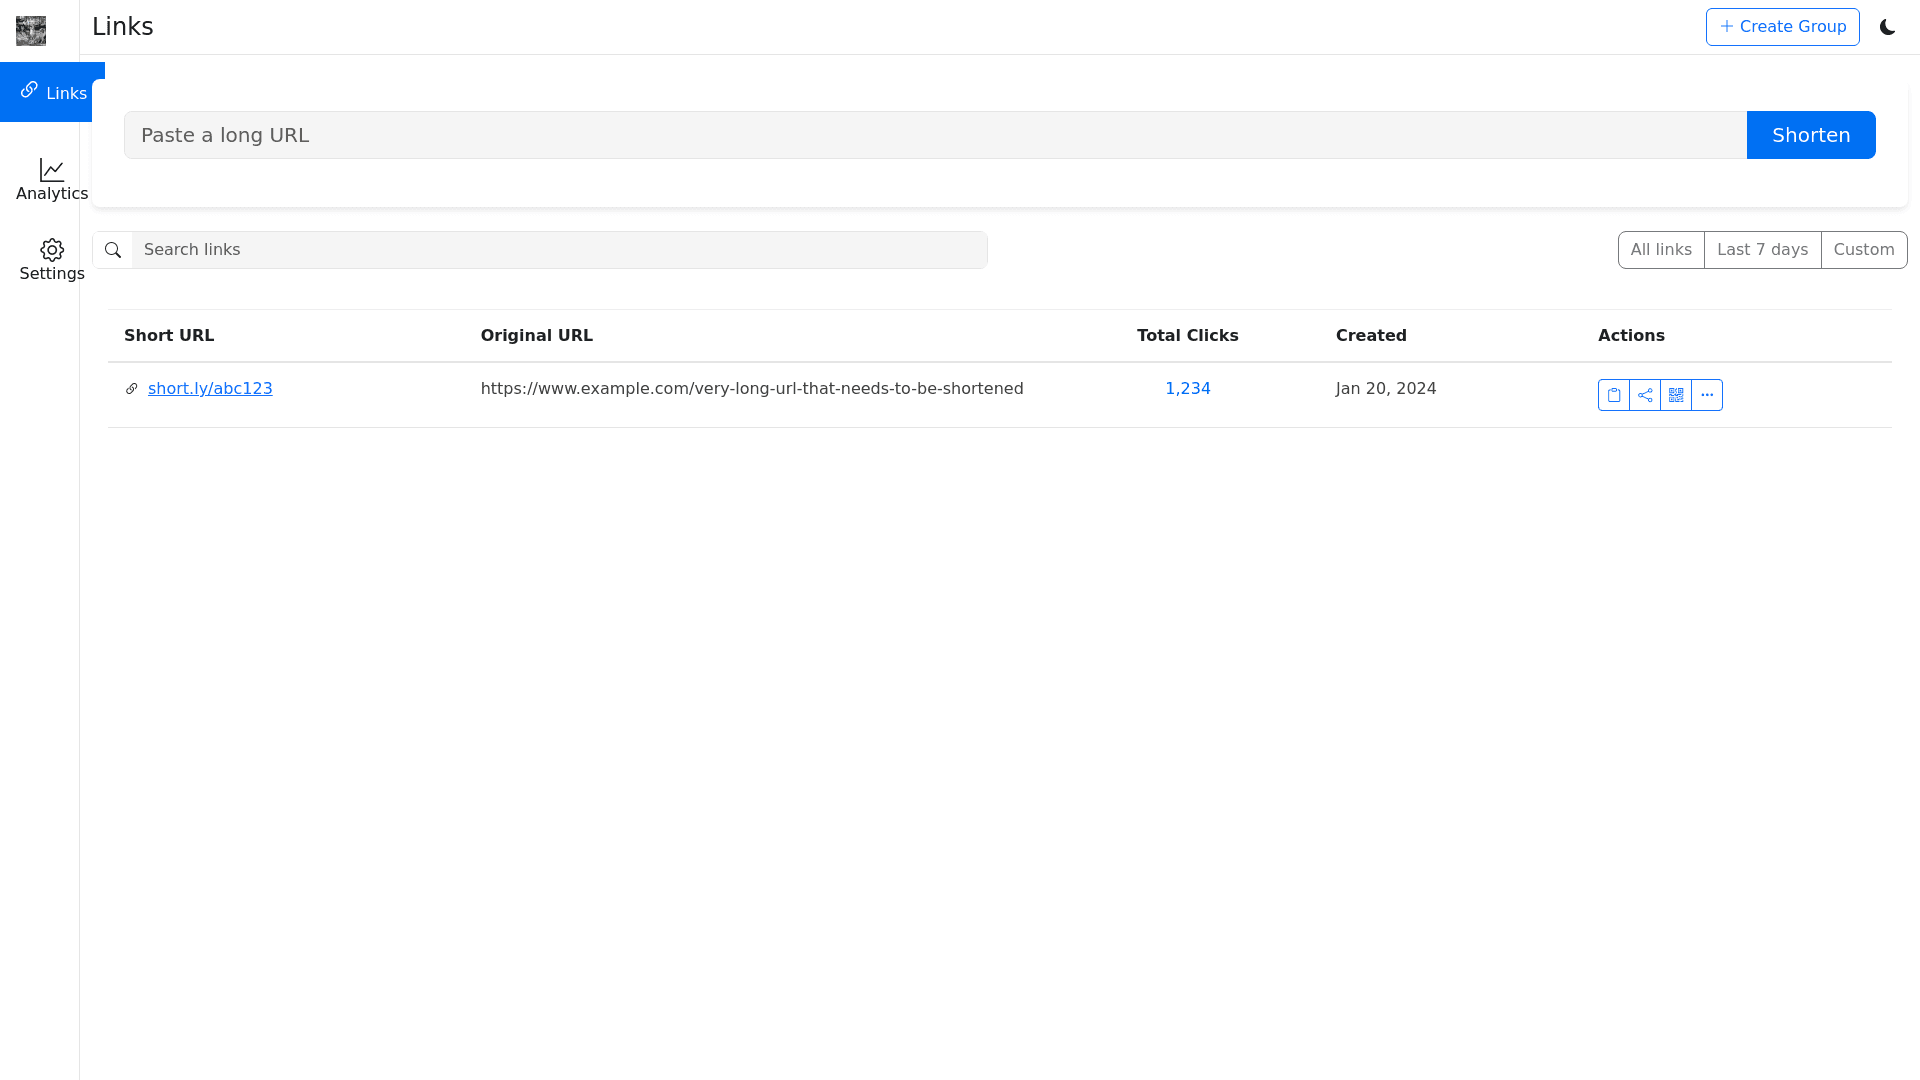Click the blue Shorten button
The image size is (1920, 1080).
[x=1810, y=135]
